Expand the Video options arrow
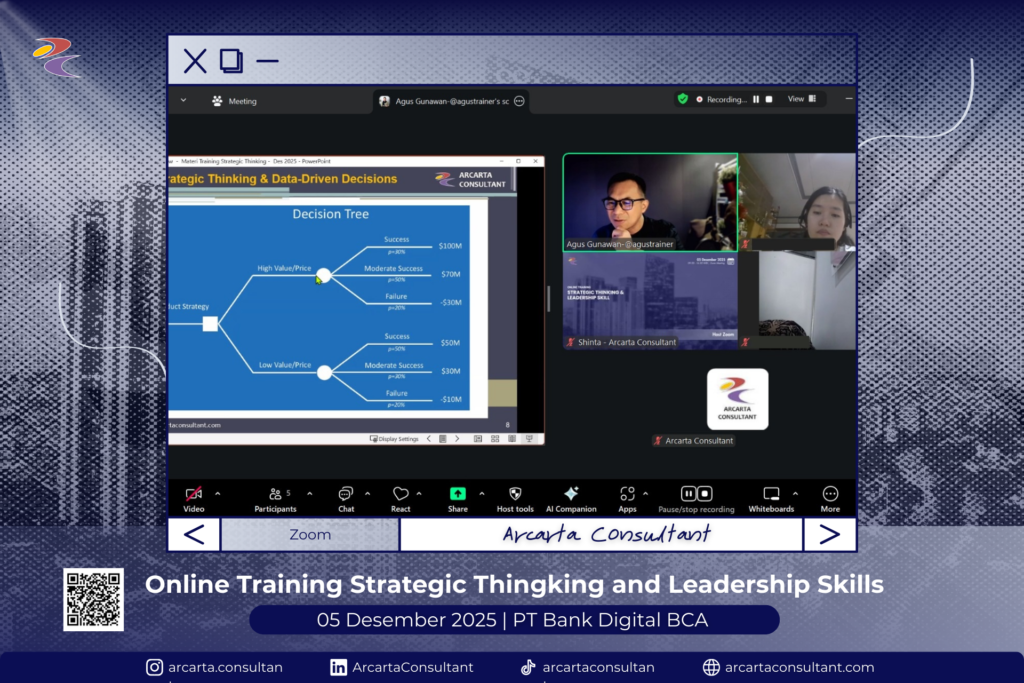The width and height of the screenshot is (1024, 683). click(218, 493)
